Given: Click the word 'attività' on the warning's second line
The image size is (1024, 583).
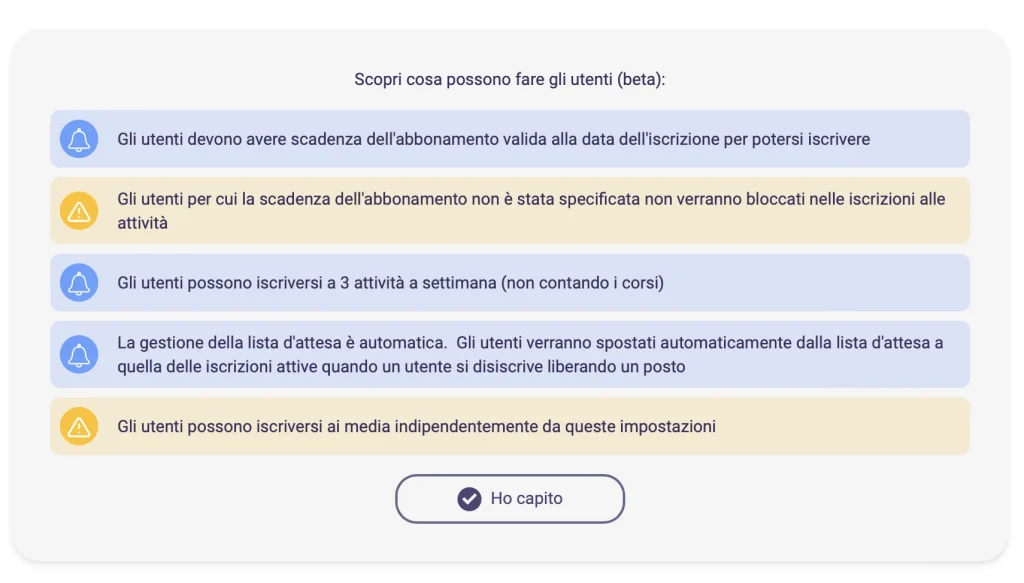Looking at the screenshot, I should coord(142,223).
